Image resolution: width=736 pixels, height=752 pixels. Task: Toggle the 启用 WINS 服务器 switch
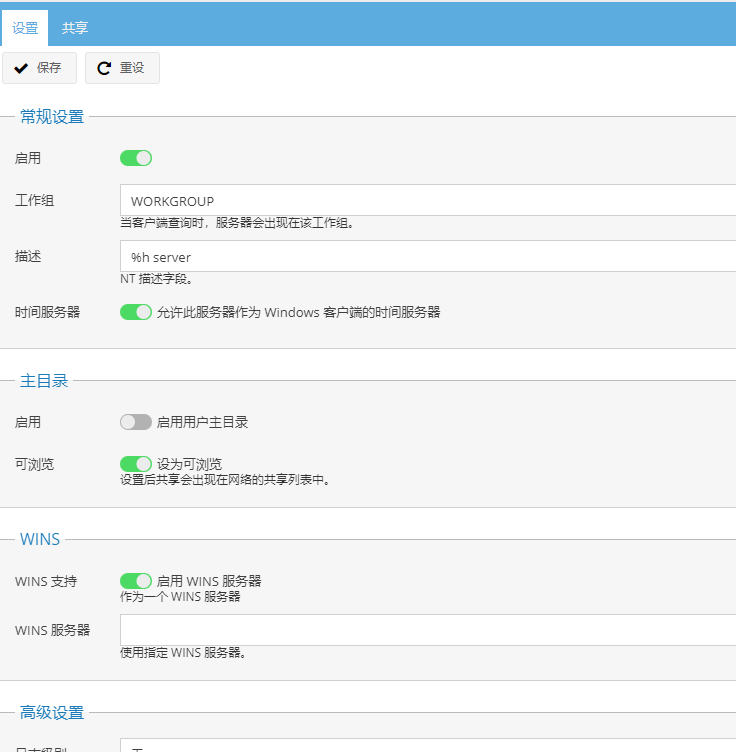(x=136, y=581)
